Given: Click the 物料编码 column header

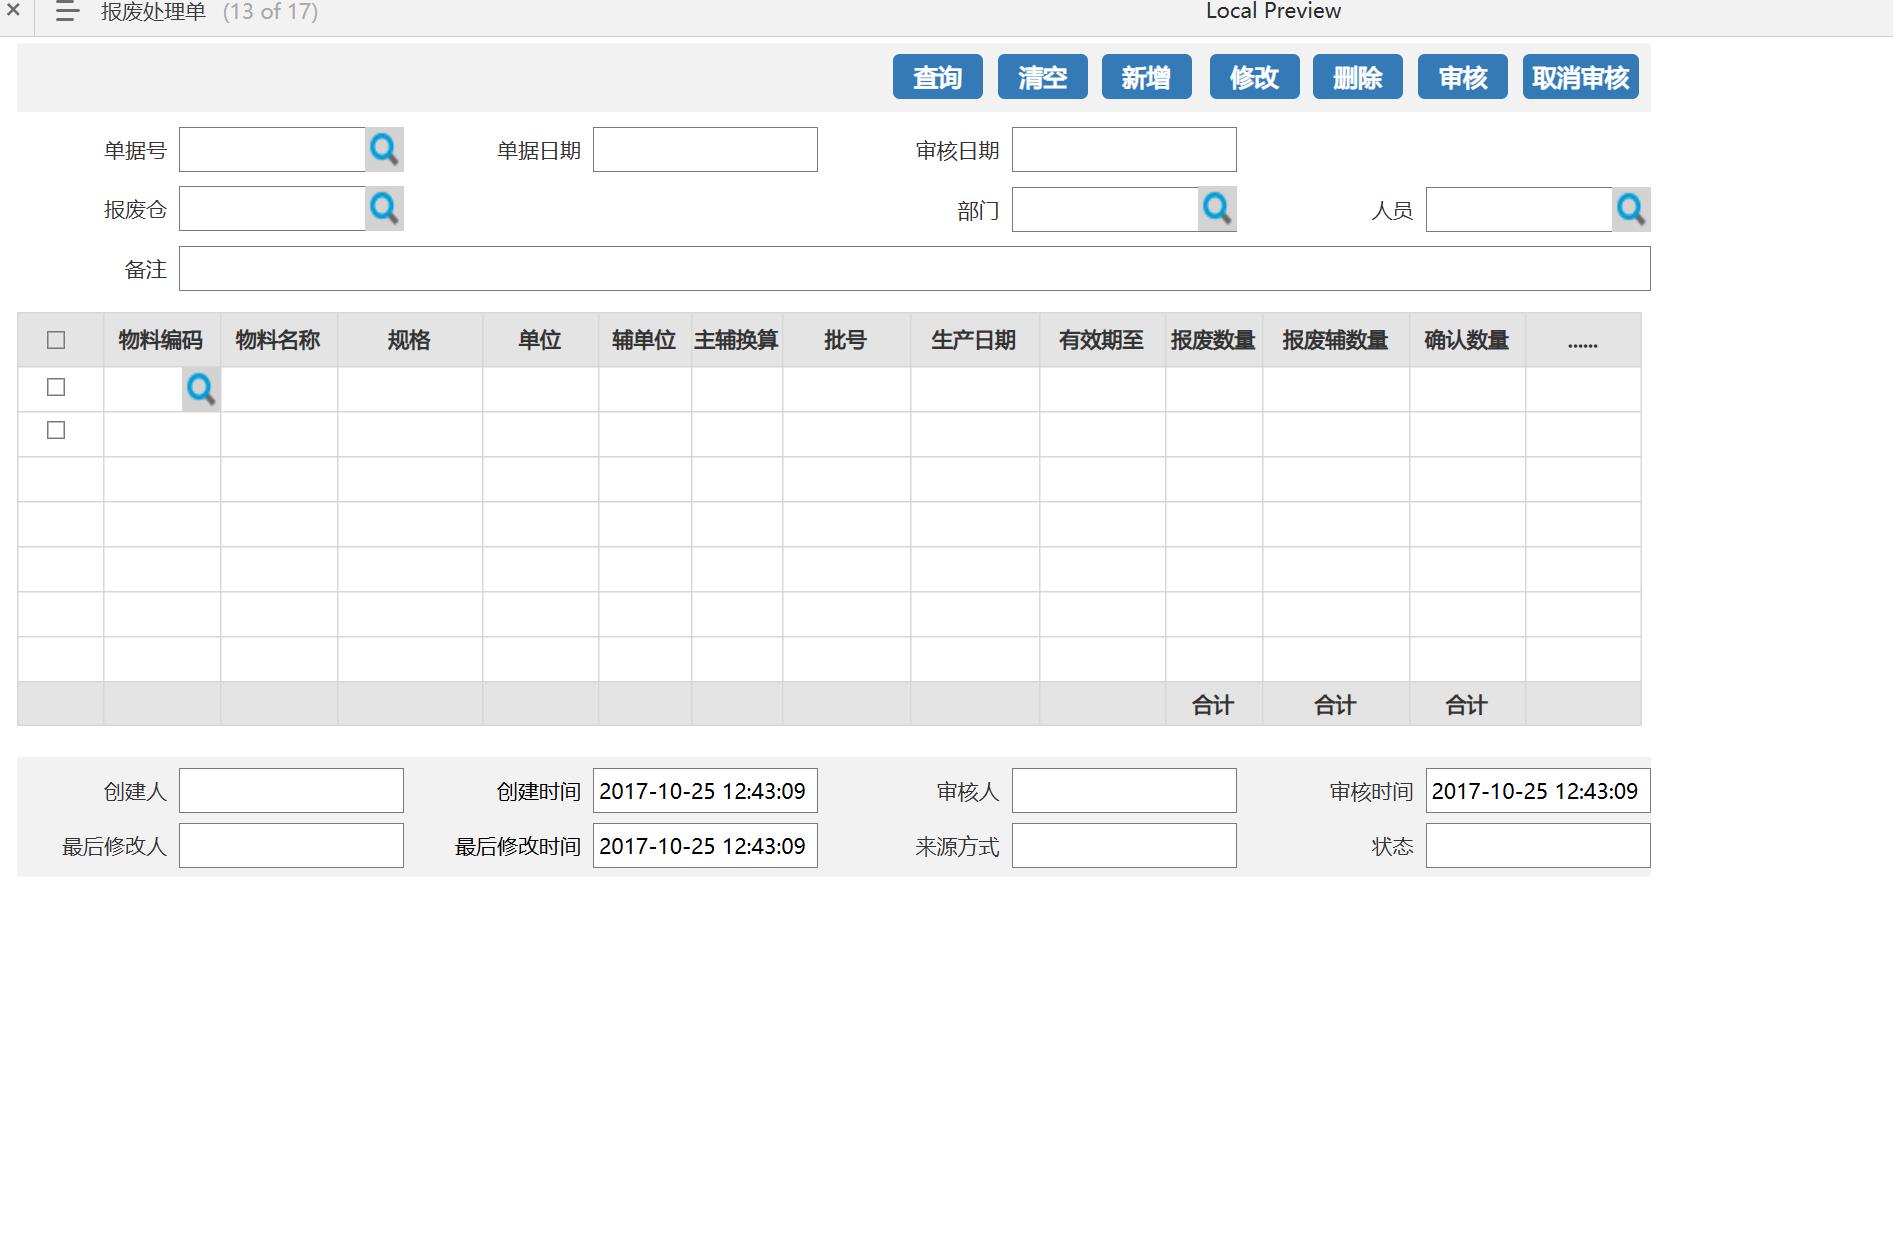Looking at the screenshot, I should point(161,340).
